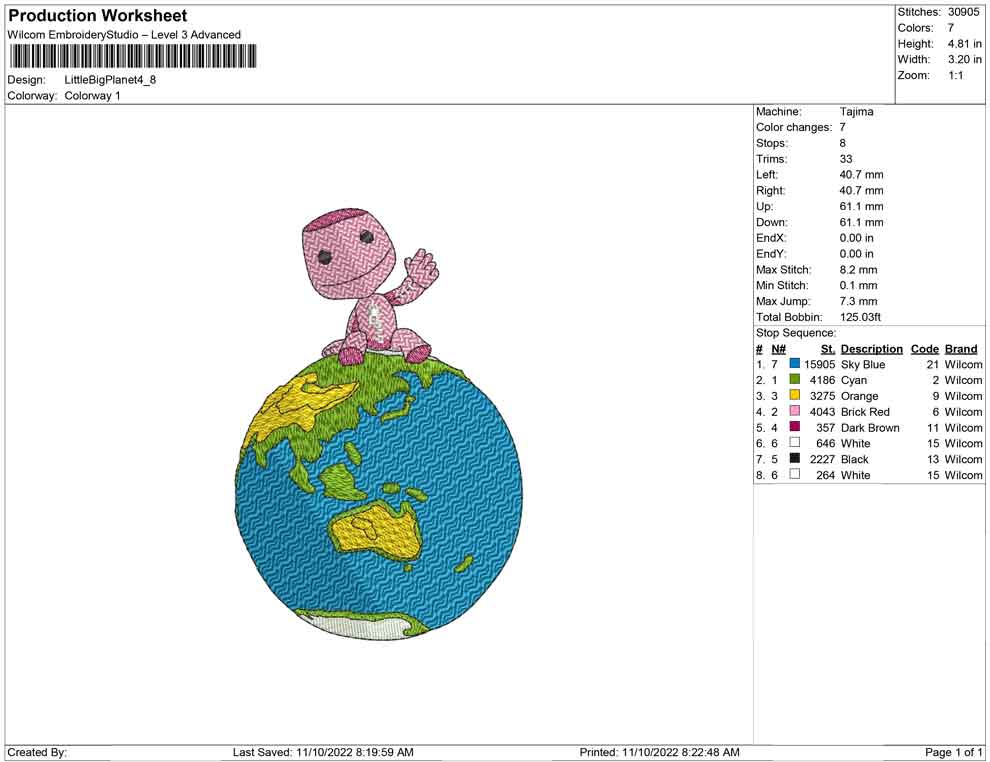Click the White swatch with 646 stitches
The image size is (990, 762).
coord(794,443)
